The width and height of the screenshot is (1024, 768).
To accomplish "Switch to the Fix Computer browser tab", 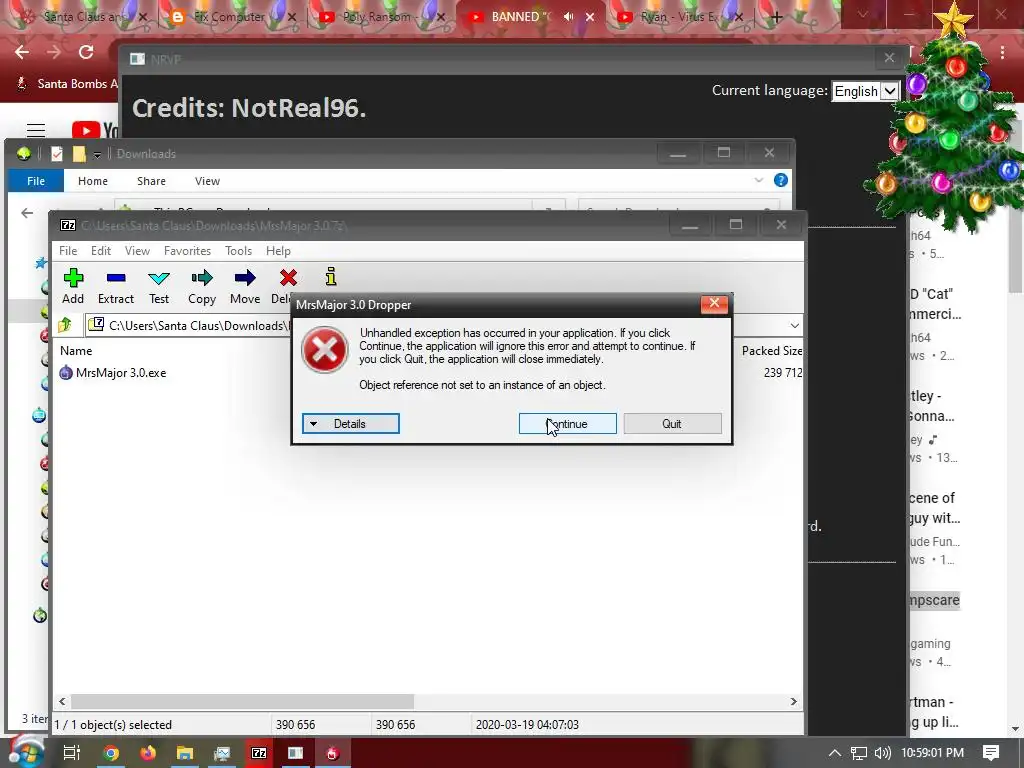I will pos(229,17).
